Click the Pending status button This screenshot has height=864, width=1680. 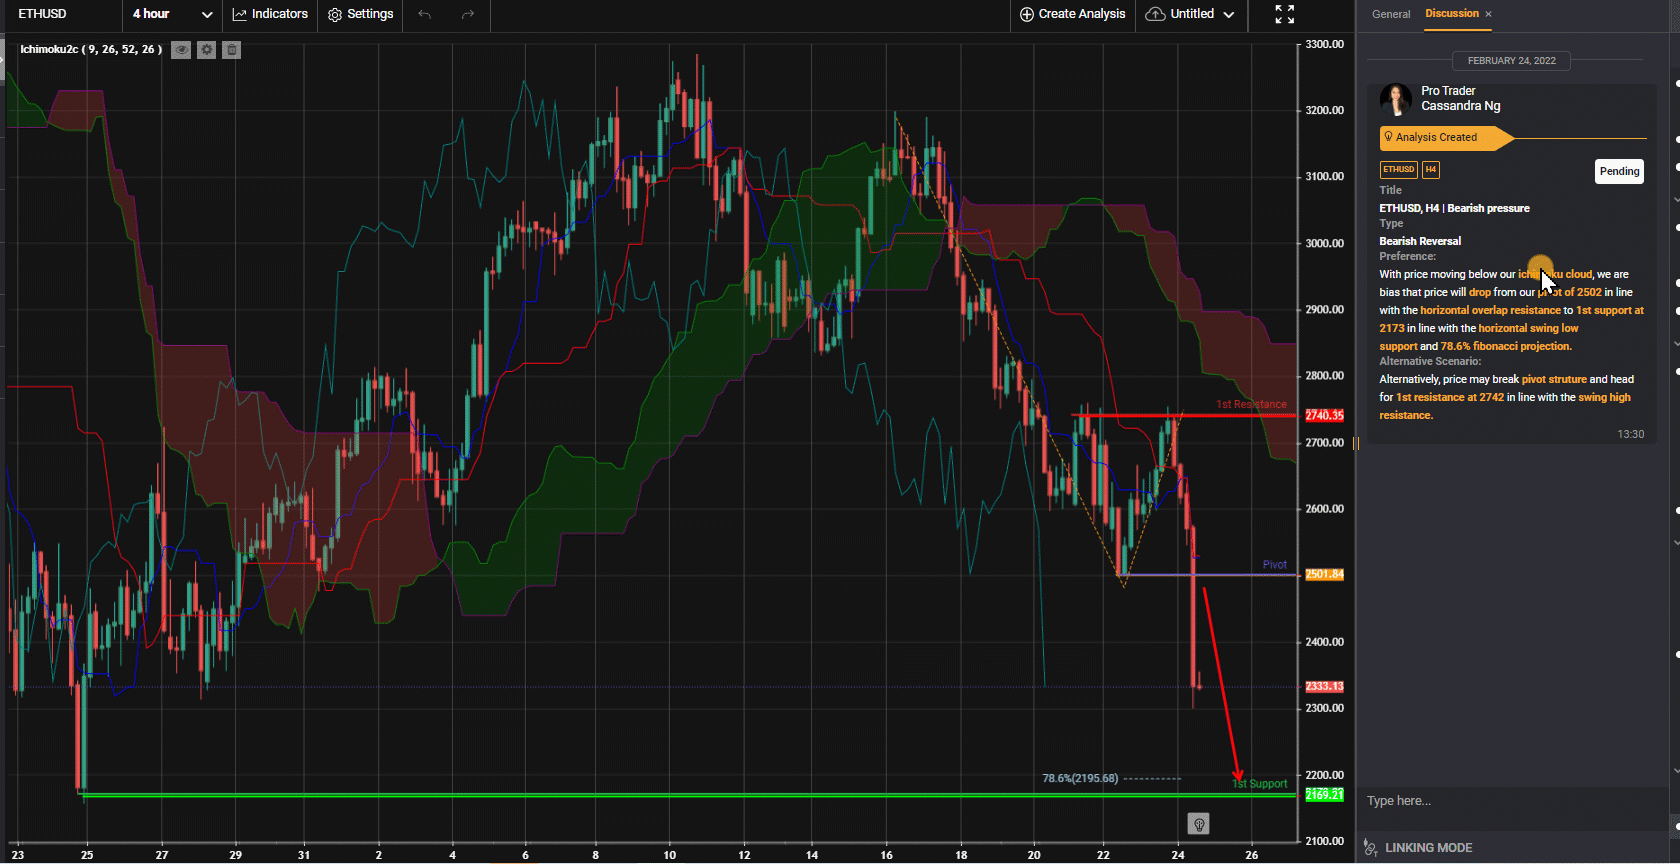pos(1619,171)
